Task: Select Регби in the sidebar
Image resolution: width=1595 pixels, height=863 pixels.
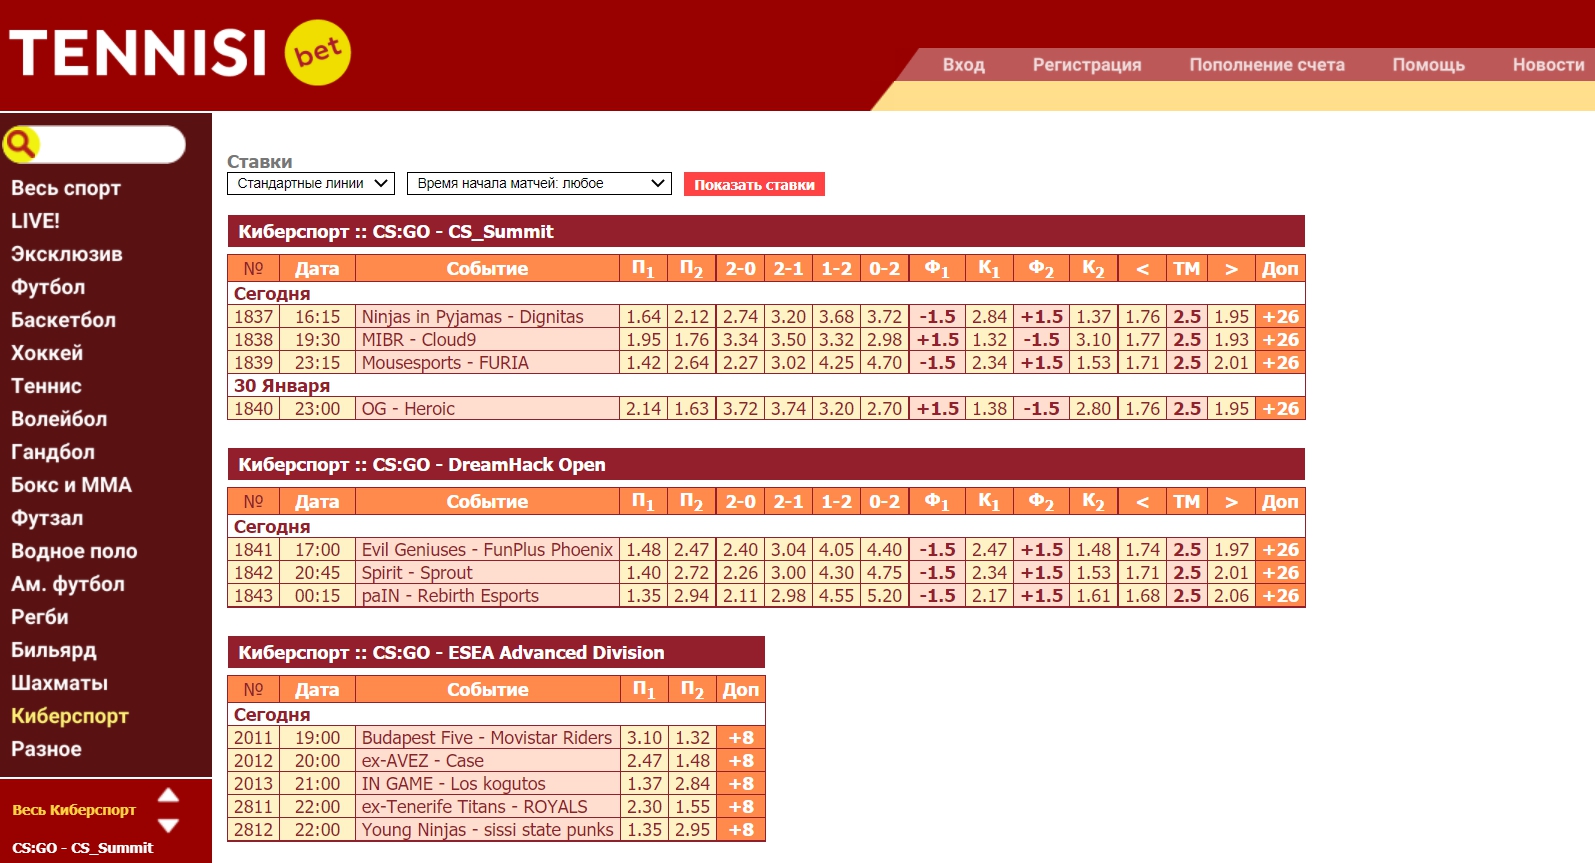Action: (40, 617)
